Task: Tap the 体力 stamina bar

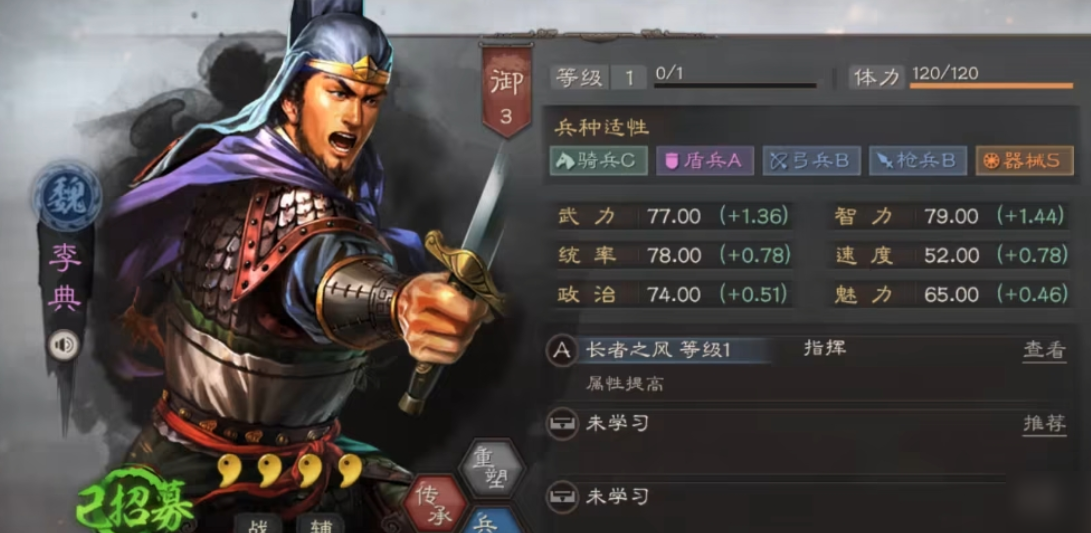Action: click(991, 86)
